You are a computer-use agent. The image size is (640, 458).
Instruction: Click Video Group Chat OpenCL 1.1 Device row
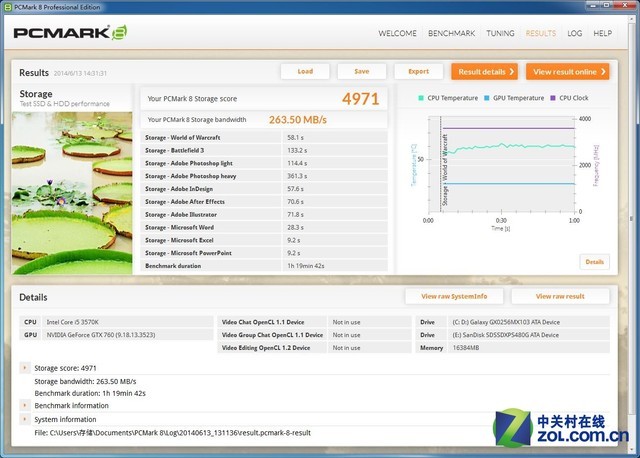pyautogui.click(x=314, y=335)
